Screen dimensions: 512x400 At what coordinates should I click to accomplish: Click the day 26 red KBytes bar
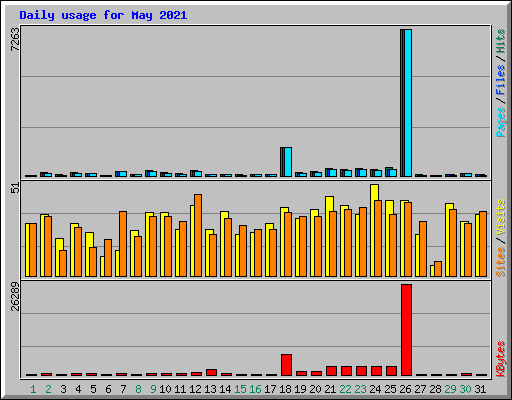pos(406,330)
